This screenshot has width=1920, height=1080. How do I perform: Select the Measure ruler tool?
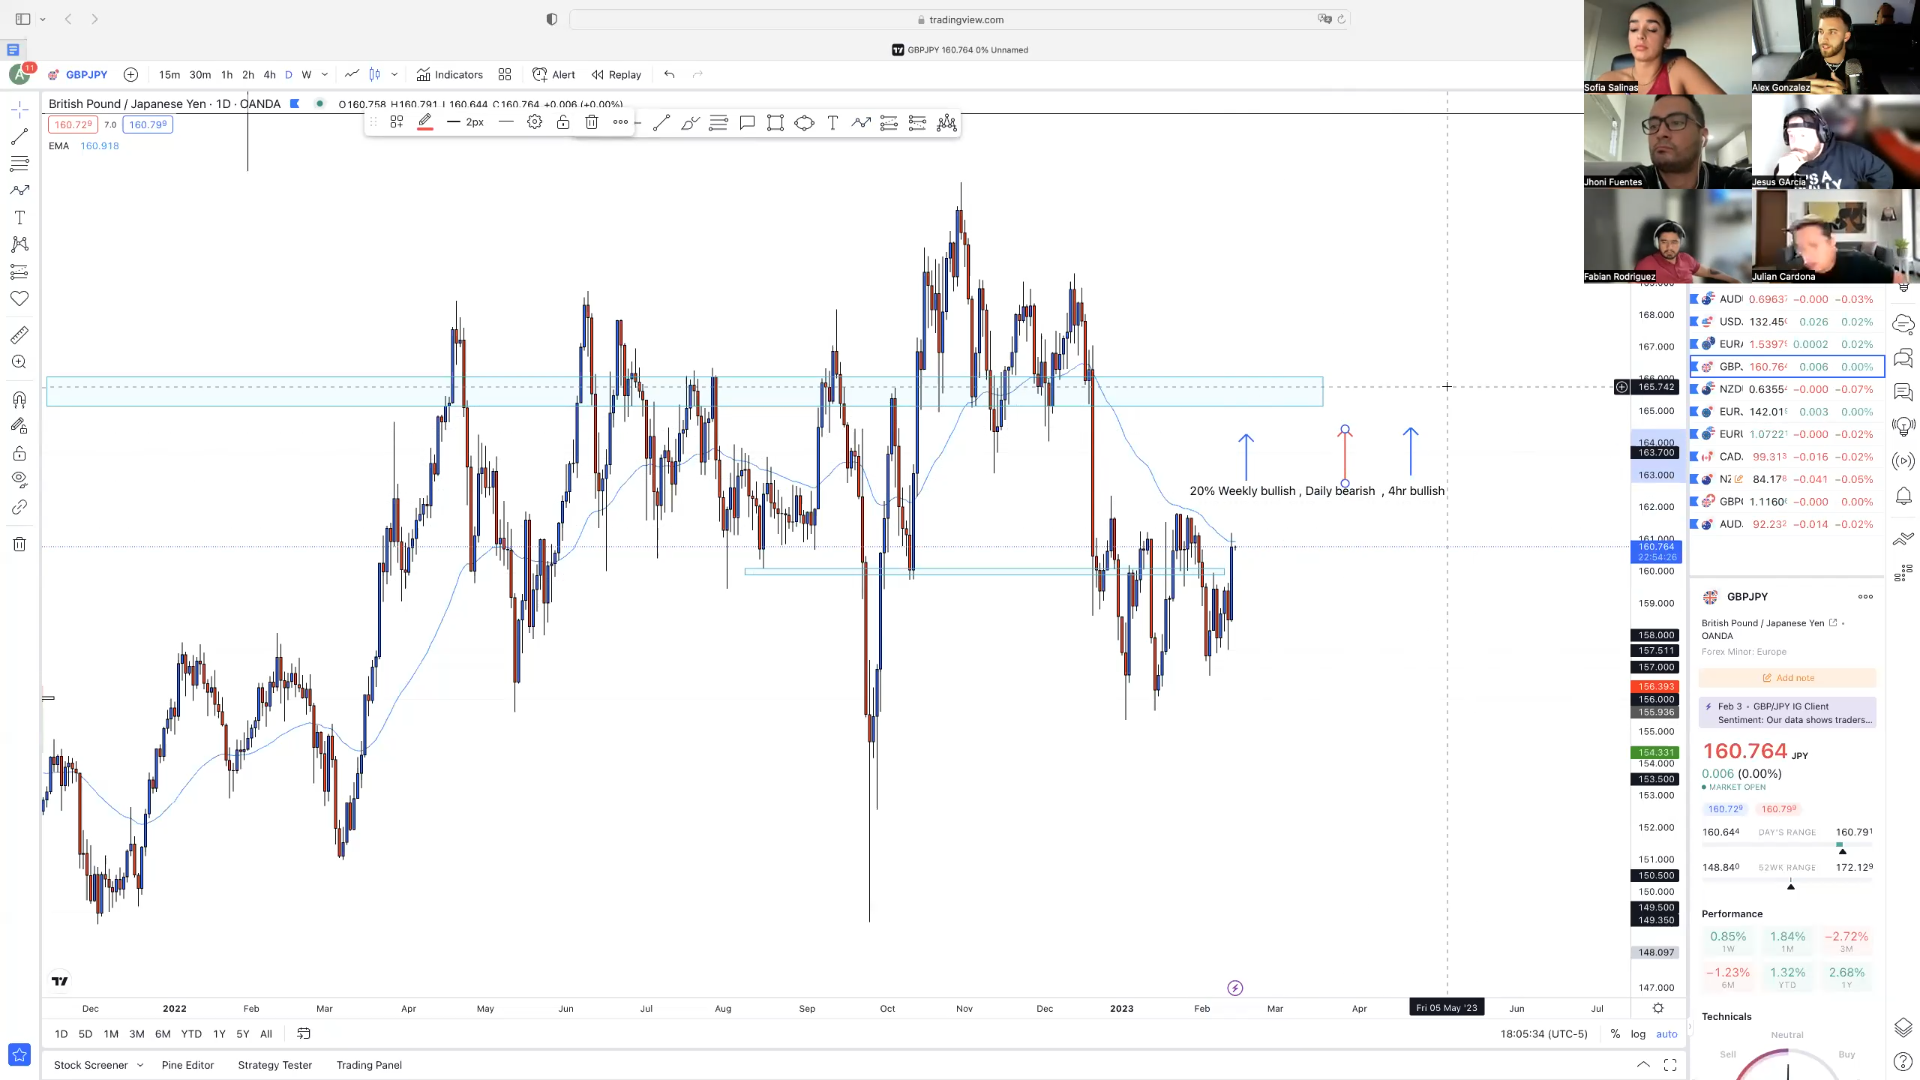19,336
